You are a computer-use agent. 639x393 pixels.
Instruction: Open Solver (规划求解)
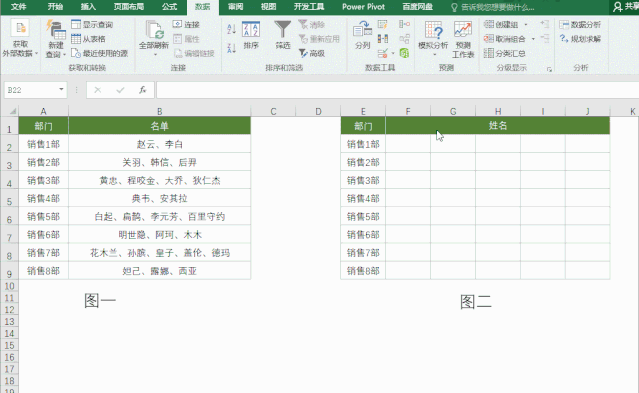[580, 39]
